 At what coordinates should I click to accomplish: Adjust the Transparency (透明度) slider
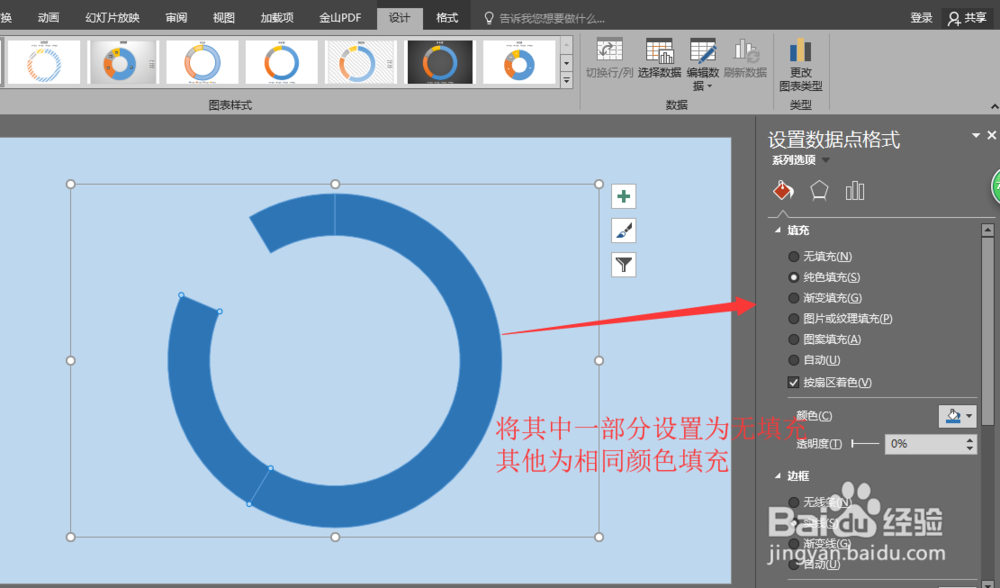tap(865, 444)
